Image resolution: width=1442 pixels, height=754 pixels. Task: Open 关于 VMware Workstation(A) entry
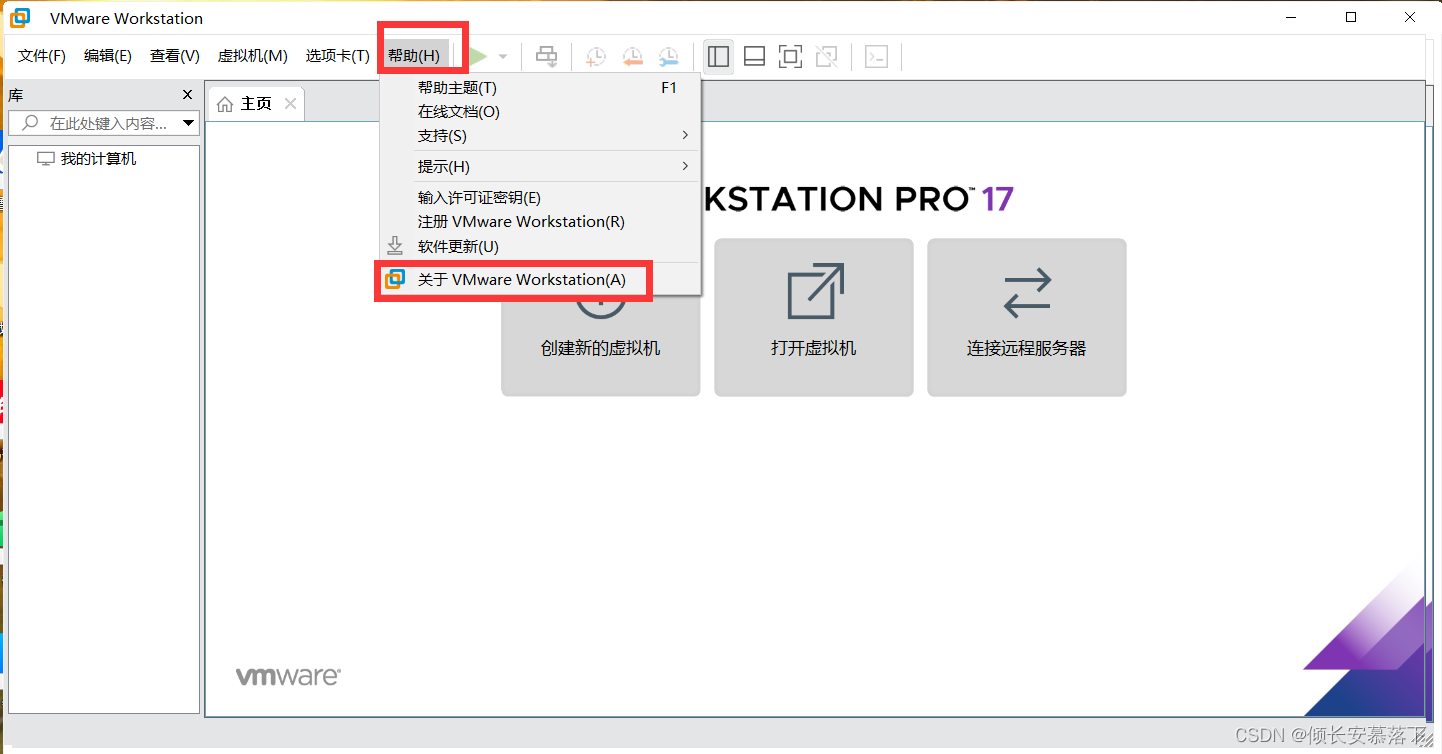[x=540, y=279]
